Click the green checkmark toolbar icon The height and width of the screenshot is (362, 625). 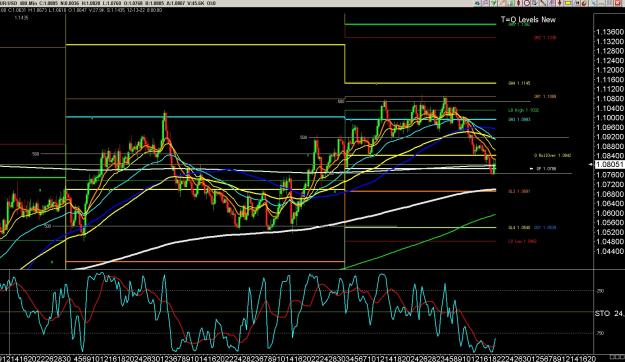[x=494, y=3]
